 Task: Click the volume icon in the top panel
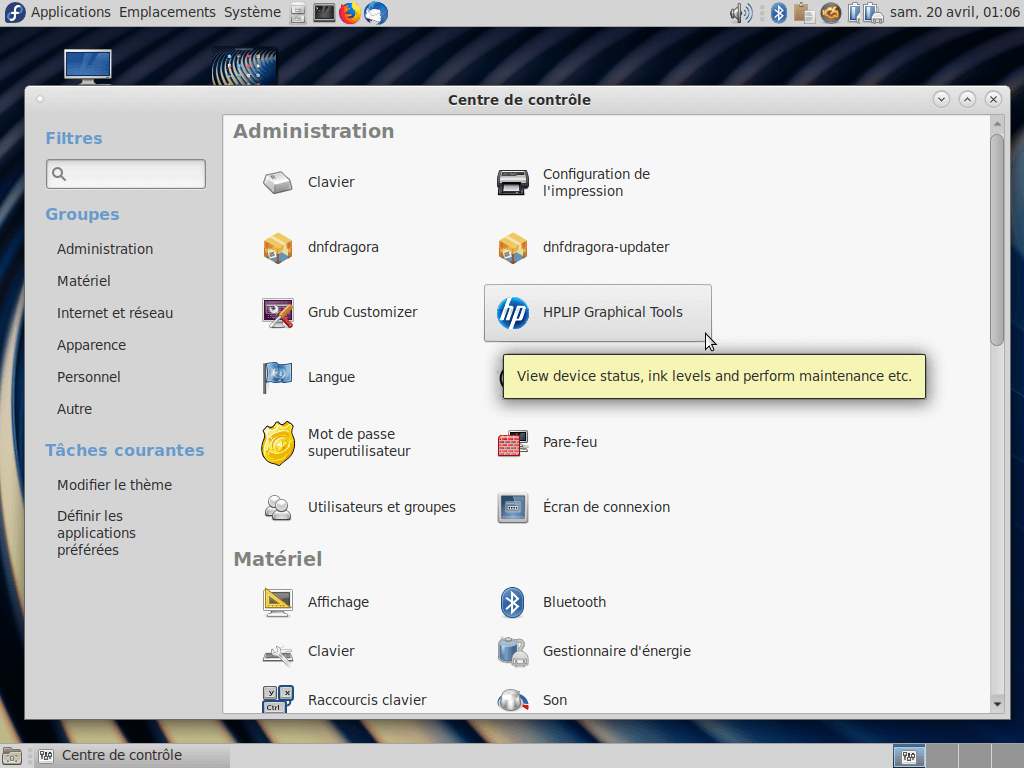point(741,12)
